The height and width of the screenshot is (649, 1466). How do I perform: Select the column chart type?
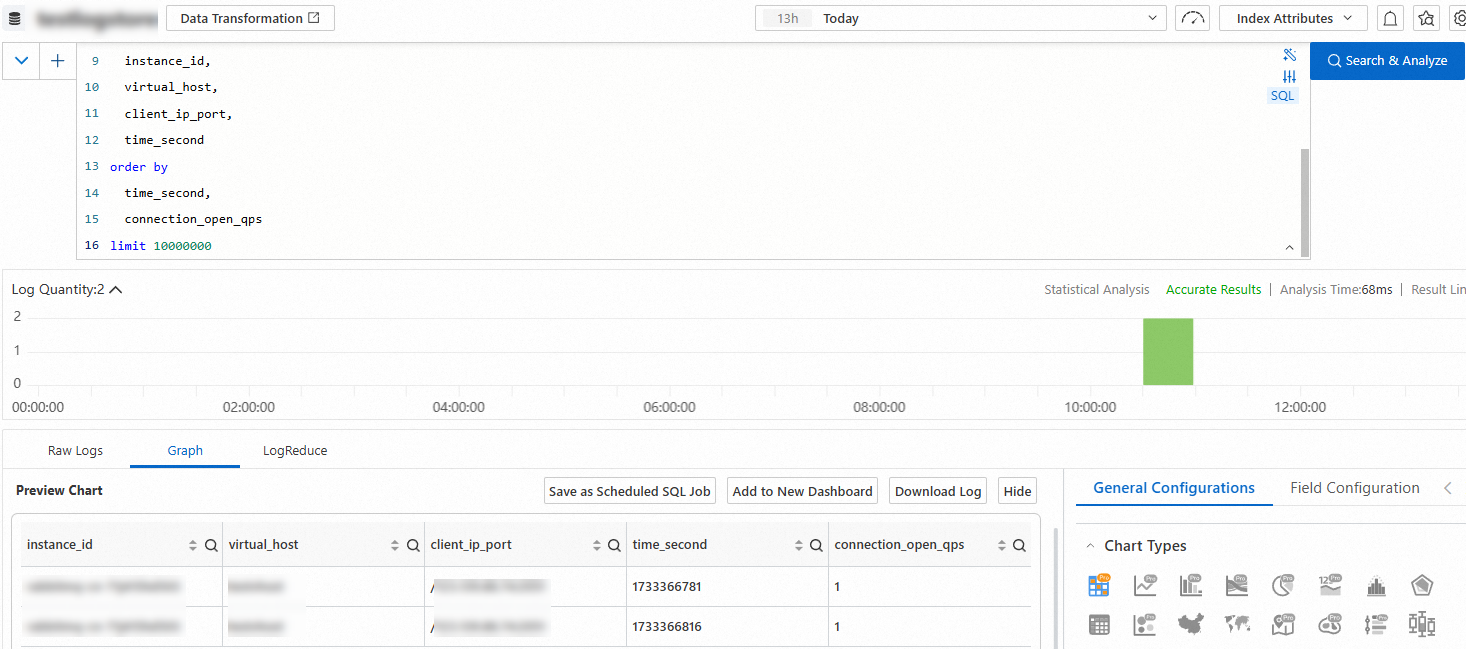(1191, 585)
